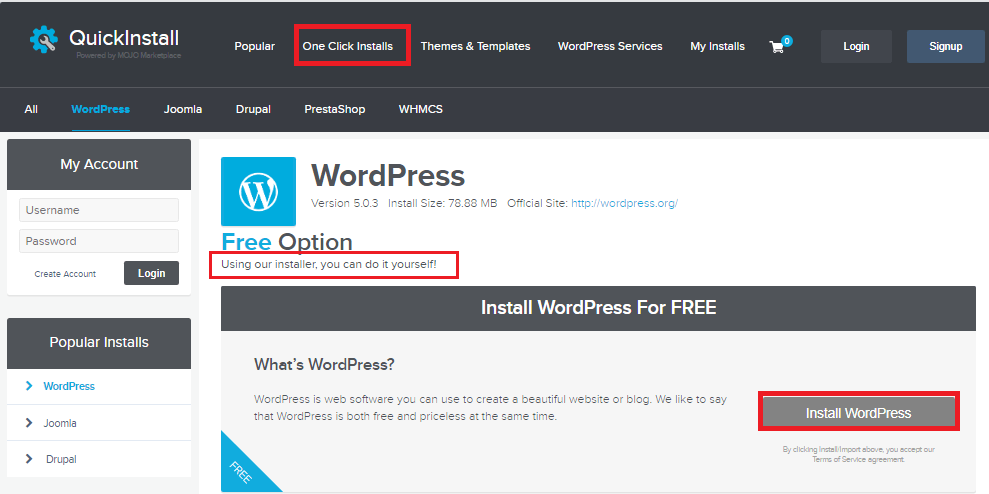Viewport: 989px width, 494px height.
Task: Click the blue FREE corner ribbon
Action: (x=242, y=469)
